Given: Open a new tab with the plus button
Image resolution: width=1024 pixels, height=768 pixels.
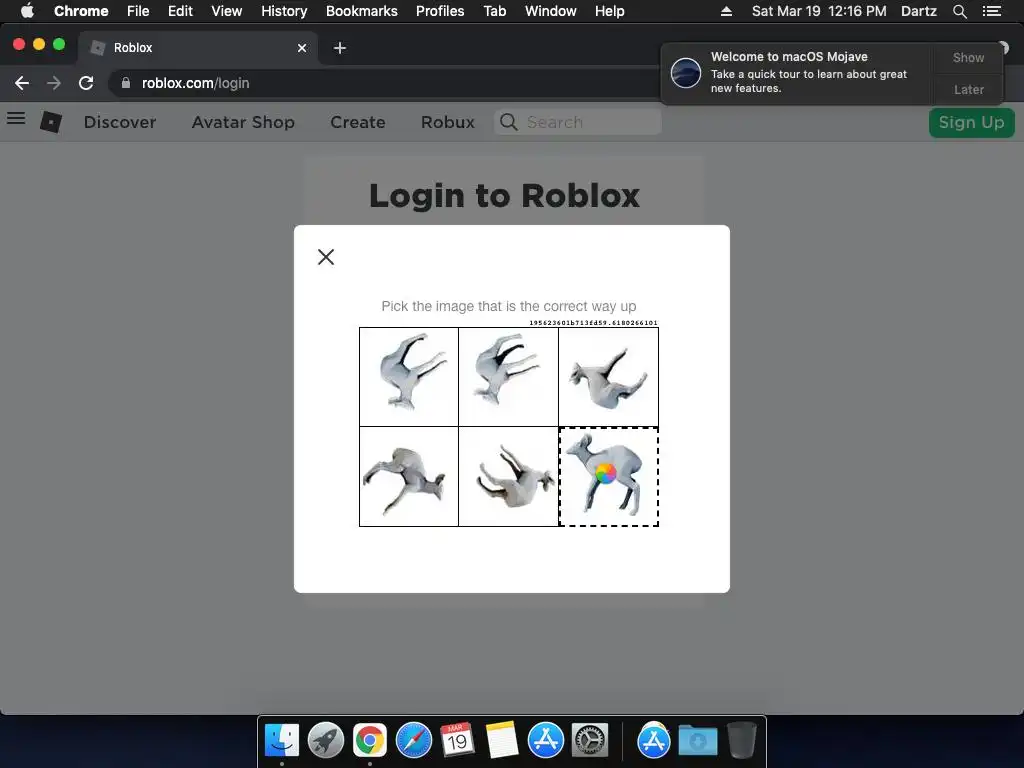Looking at the screenshot, I should coord(340,48).
